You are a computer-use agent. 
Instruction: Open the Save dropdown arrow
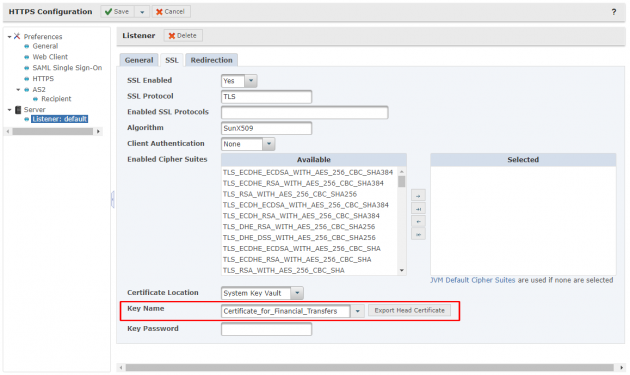coord(142,12)
